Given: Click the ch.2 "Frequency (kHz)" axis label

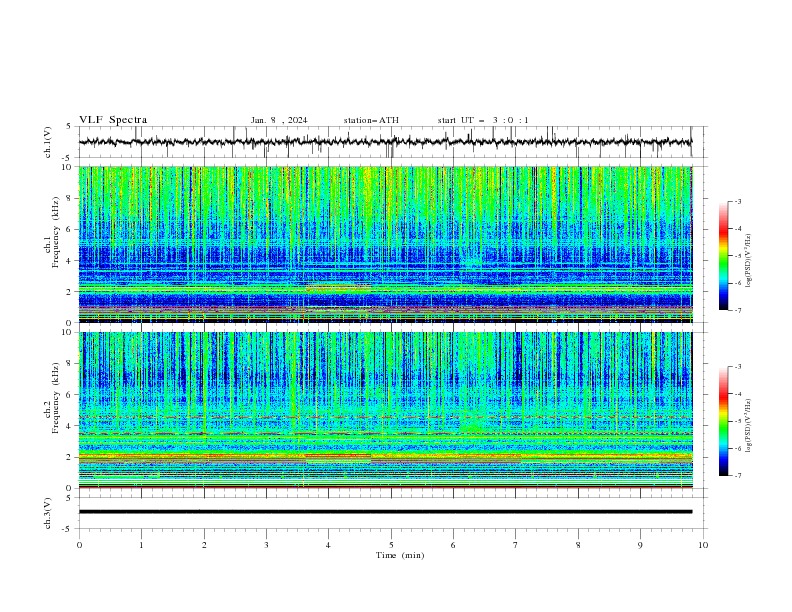Looking at the screenshot, I should tap(56, 398).
